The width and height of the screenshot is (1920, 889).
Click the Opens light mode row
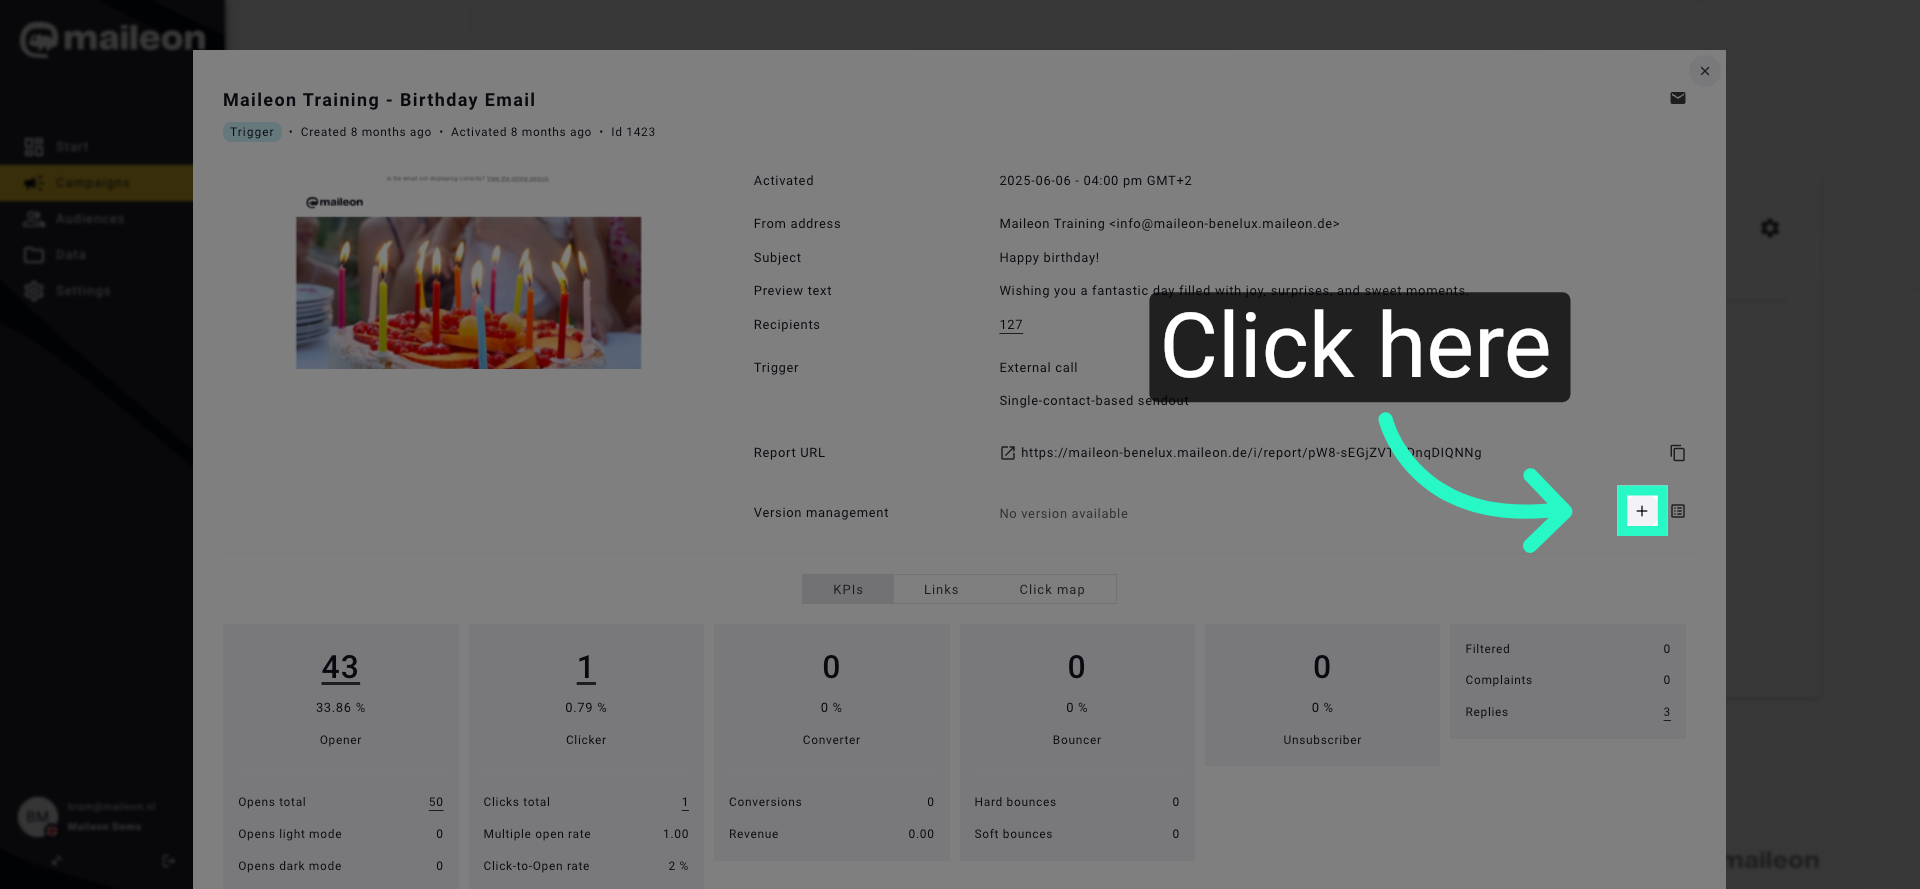[340, 834]
